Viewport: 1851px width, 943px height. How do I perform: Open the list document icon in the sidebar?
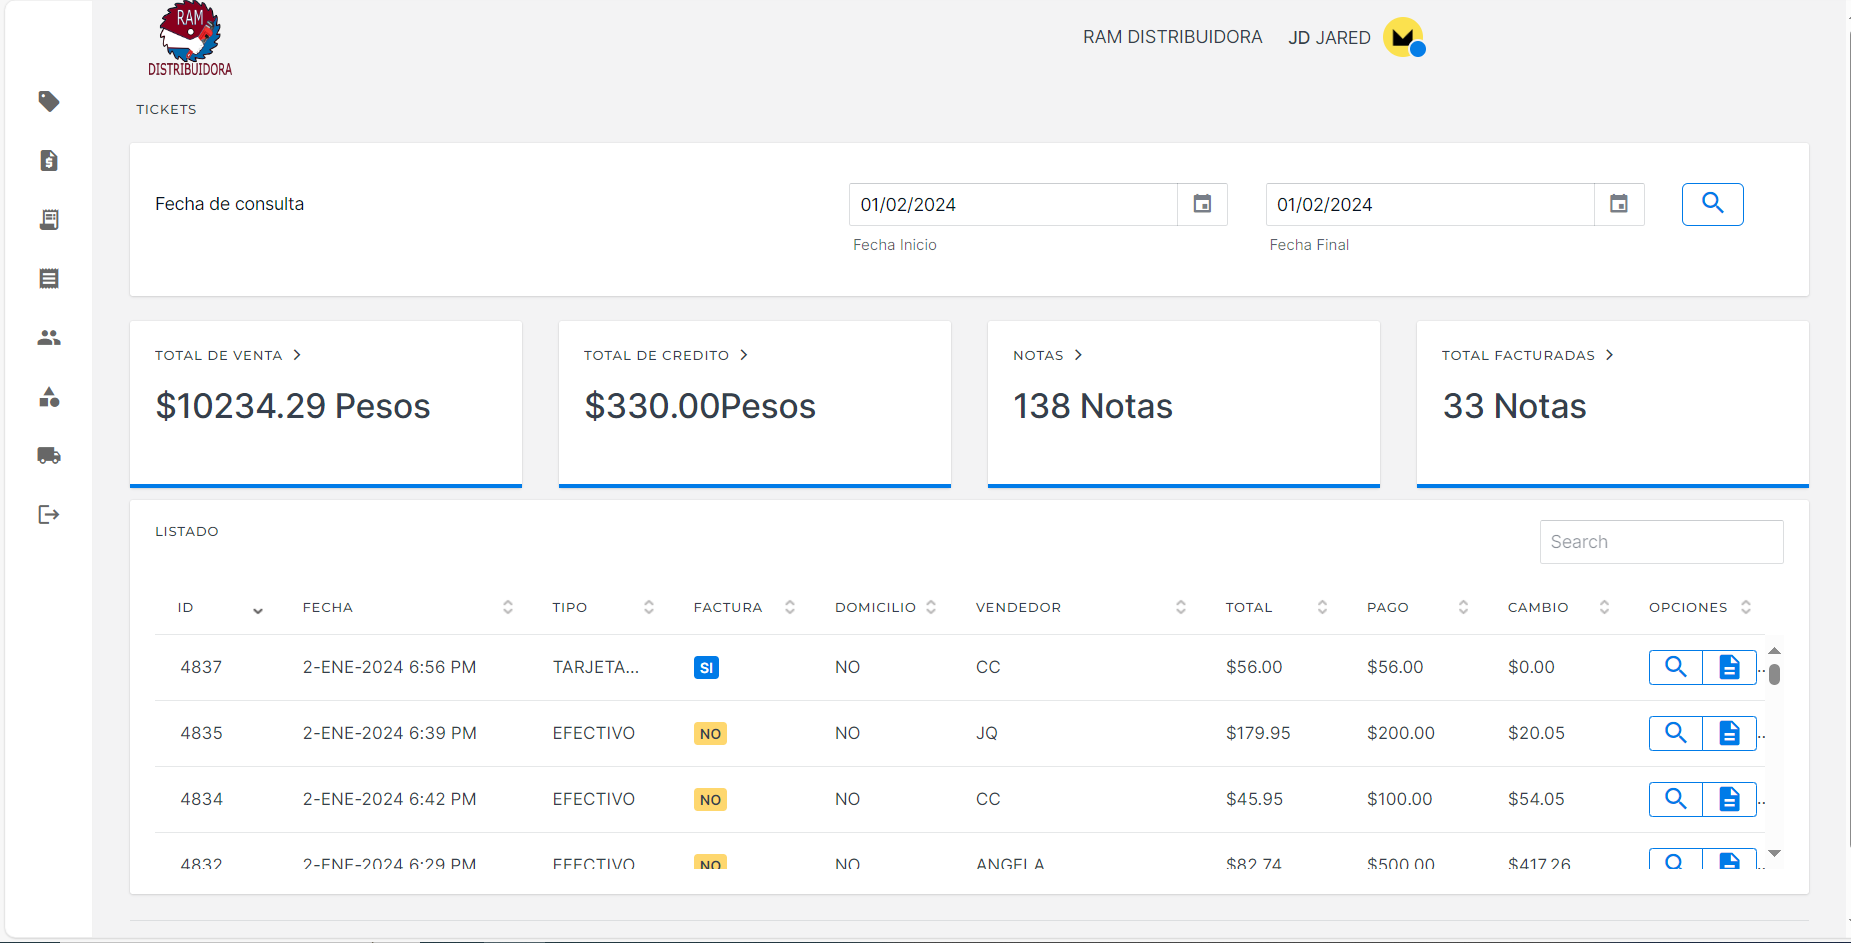click(49, 278)
